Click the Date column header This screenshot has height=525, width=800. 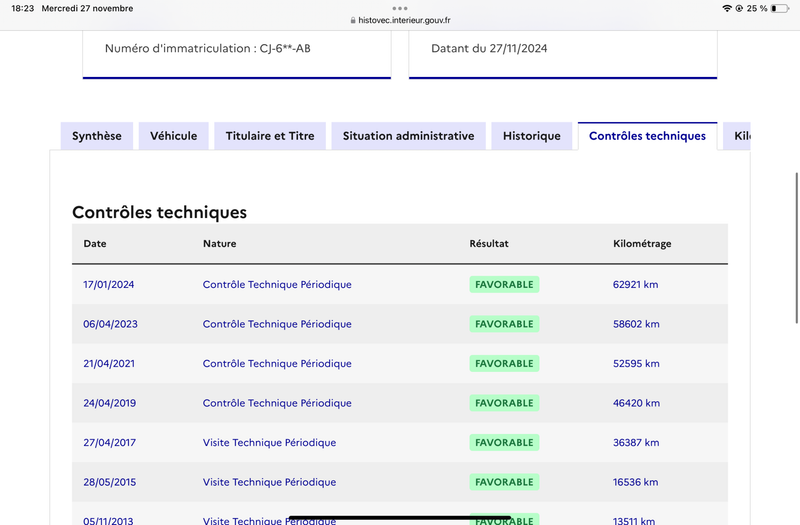(95, 243)
